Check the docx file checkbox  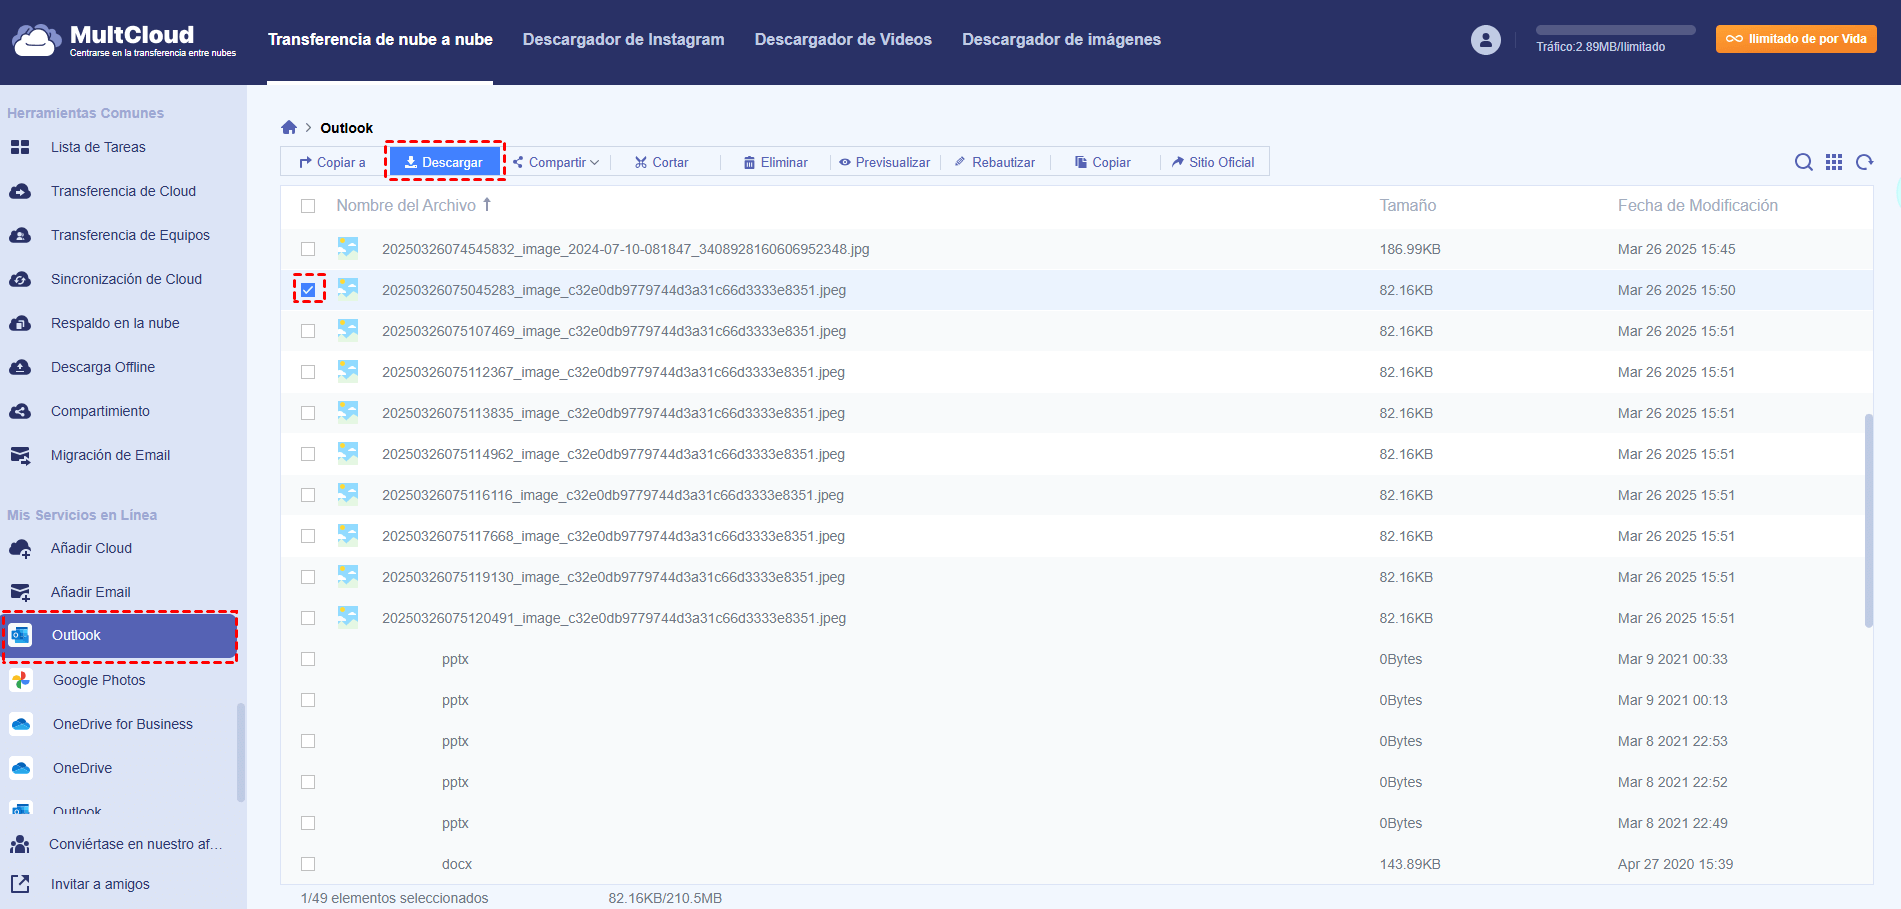[x=308, y=864]
